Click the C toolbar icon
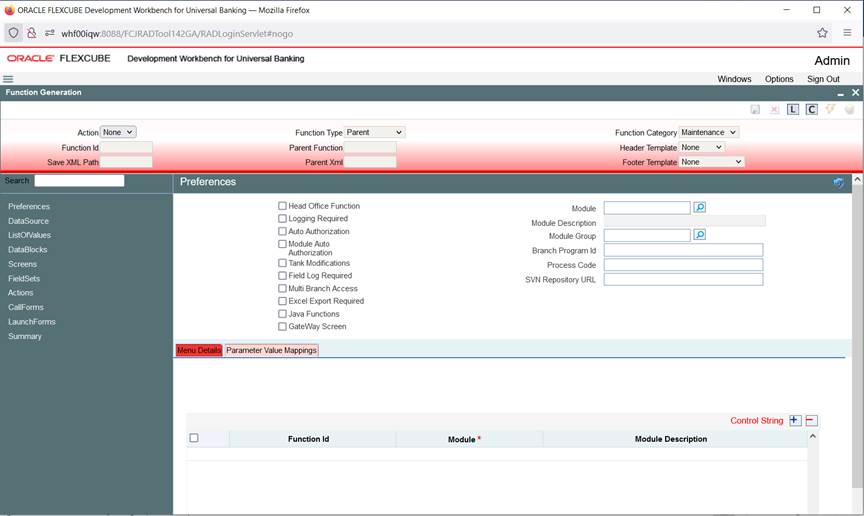 811,109
